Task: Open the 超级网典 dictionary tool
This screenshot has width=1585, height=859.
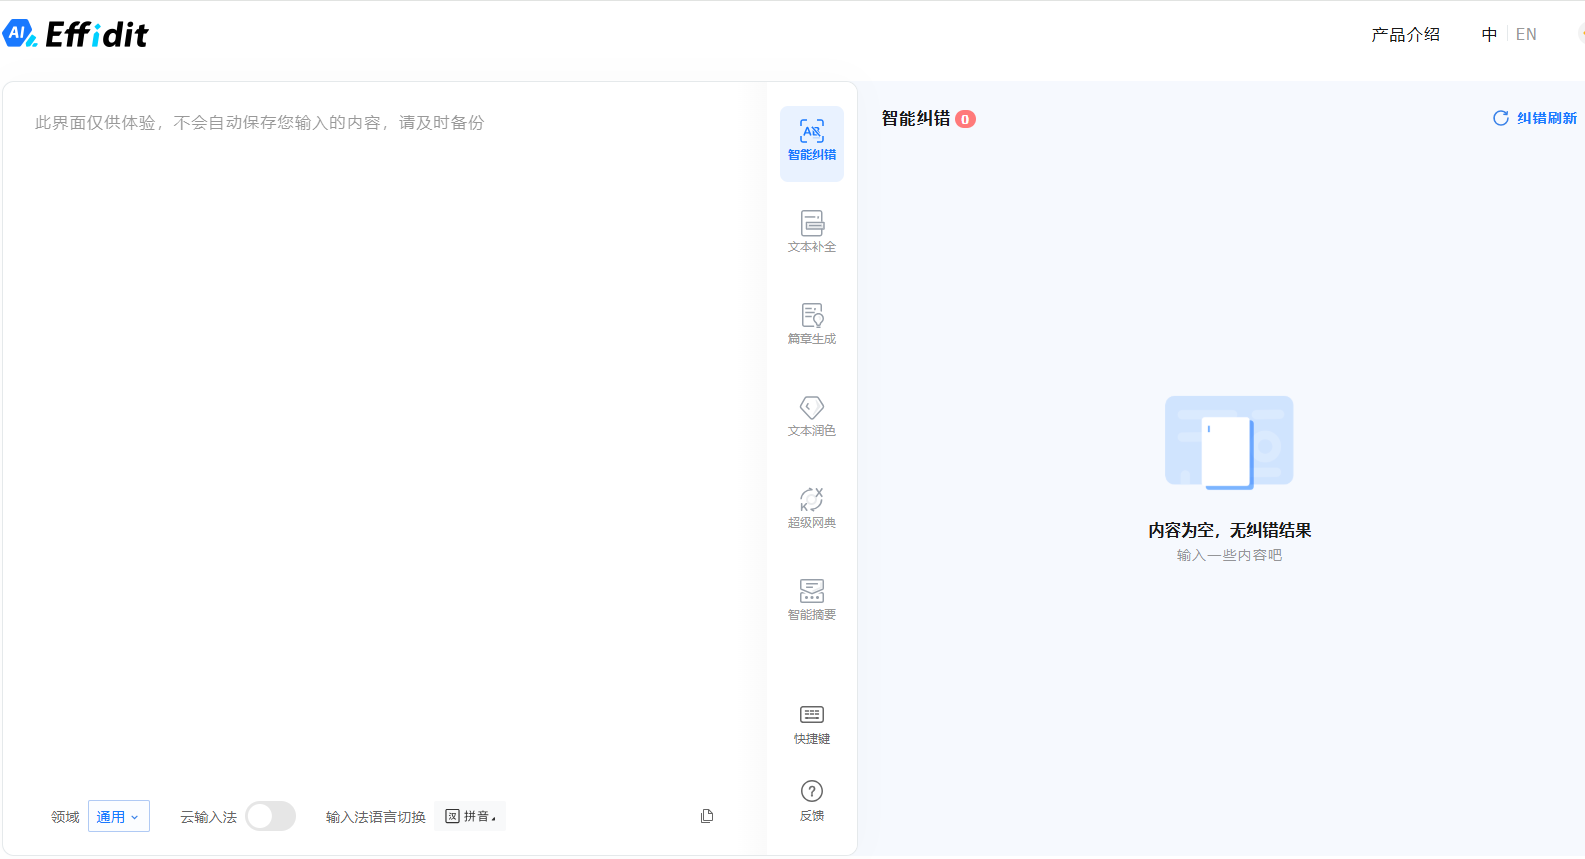Action: (x=811, y=508)
